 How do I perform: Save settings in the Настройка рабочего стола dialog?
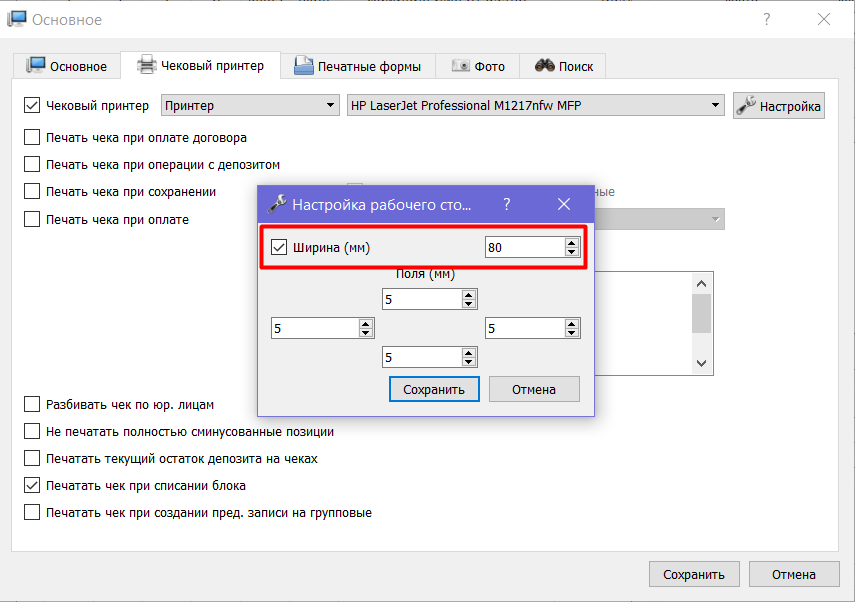(x=434, y=389)
